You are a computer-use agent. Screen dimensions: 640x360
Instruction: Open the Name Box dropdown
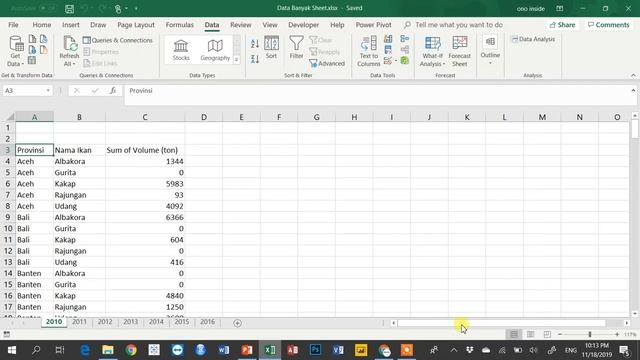click(48, 91)
